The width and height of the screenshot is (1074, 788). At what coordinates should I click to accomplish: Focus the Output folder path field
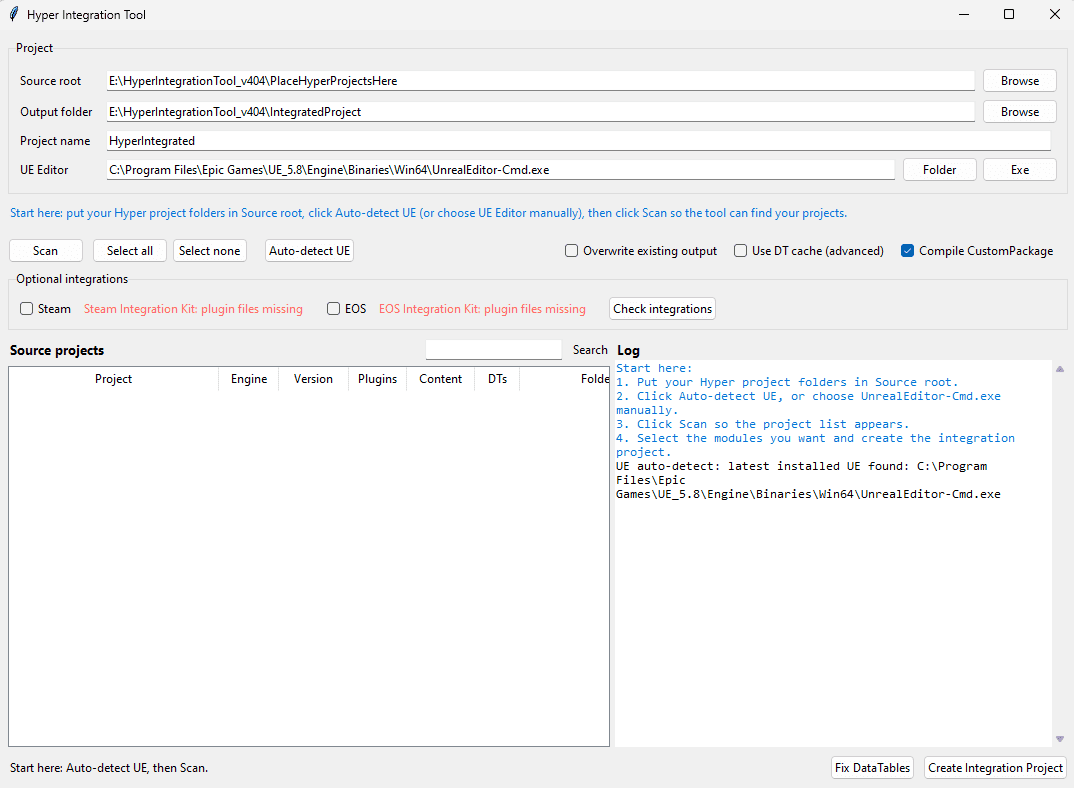(540, 112)
